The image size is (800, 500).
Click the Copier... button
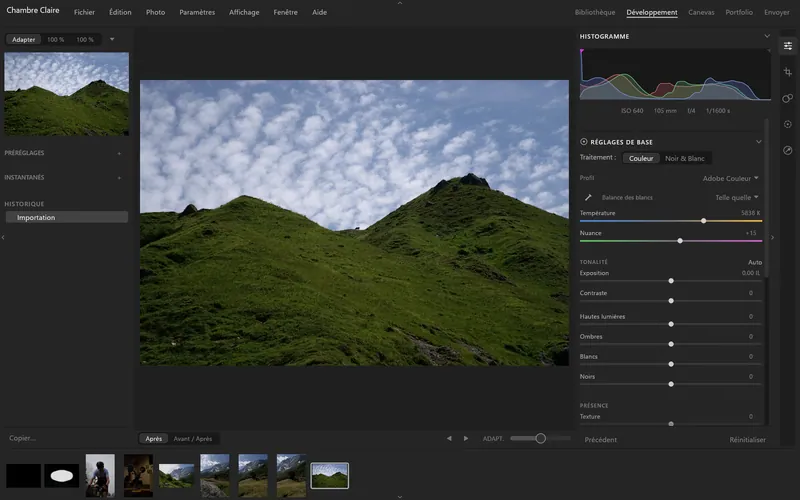click(x=22, y=438)
